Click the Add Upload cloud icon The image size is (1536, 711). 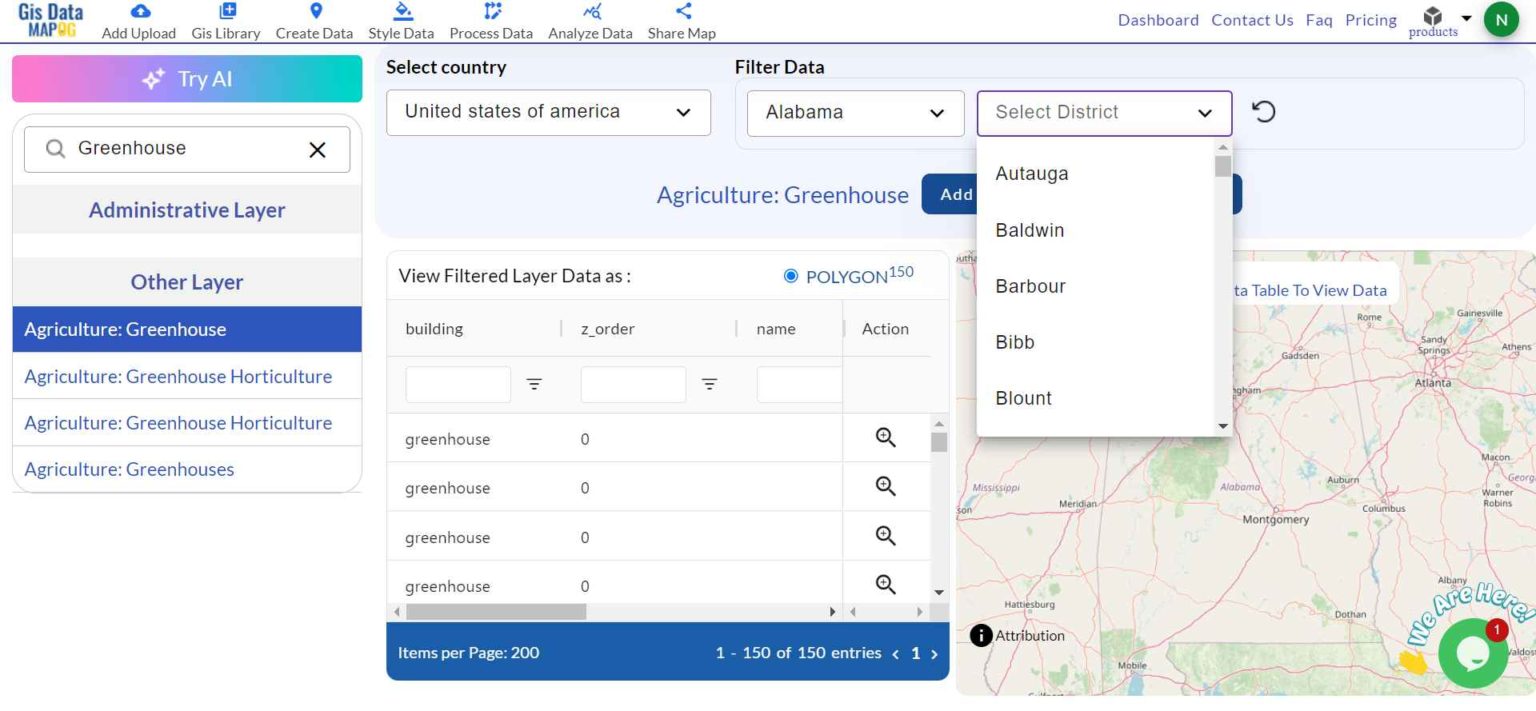coord(138,11)
